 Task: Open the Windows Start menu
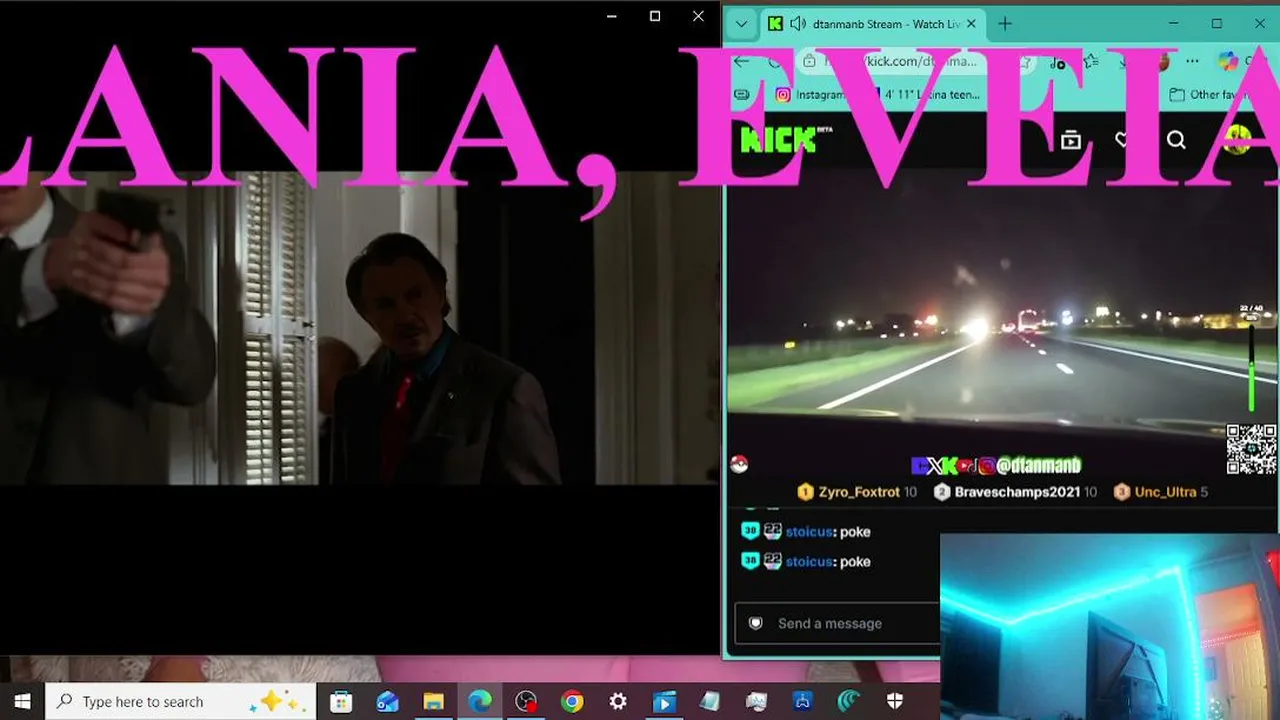22,701
